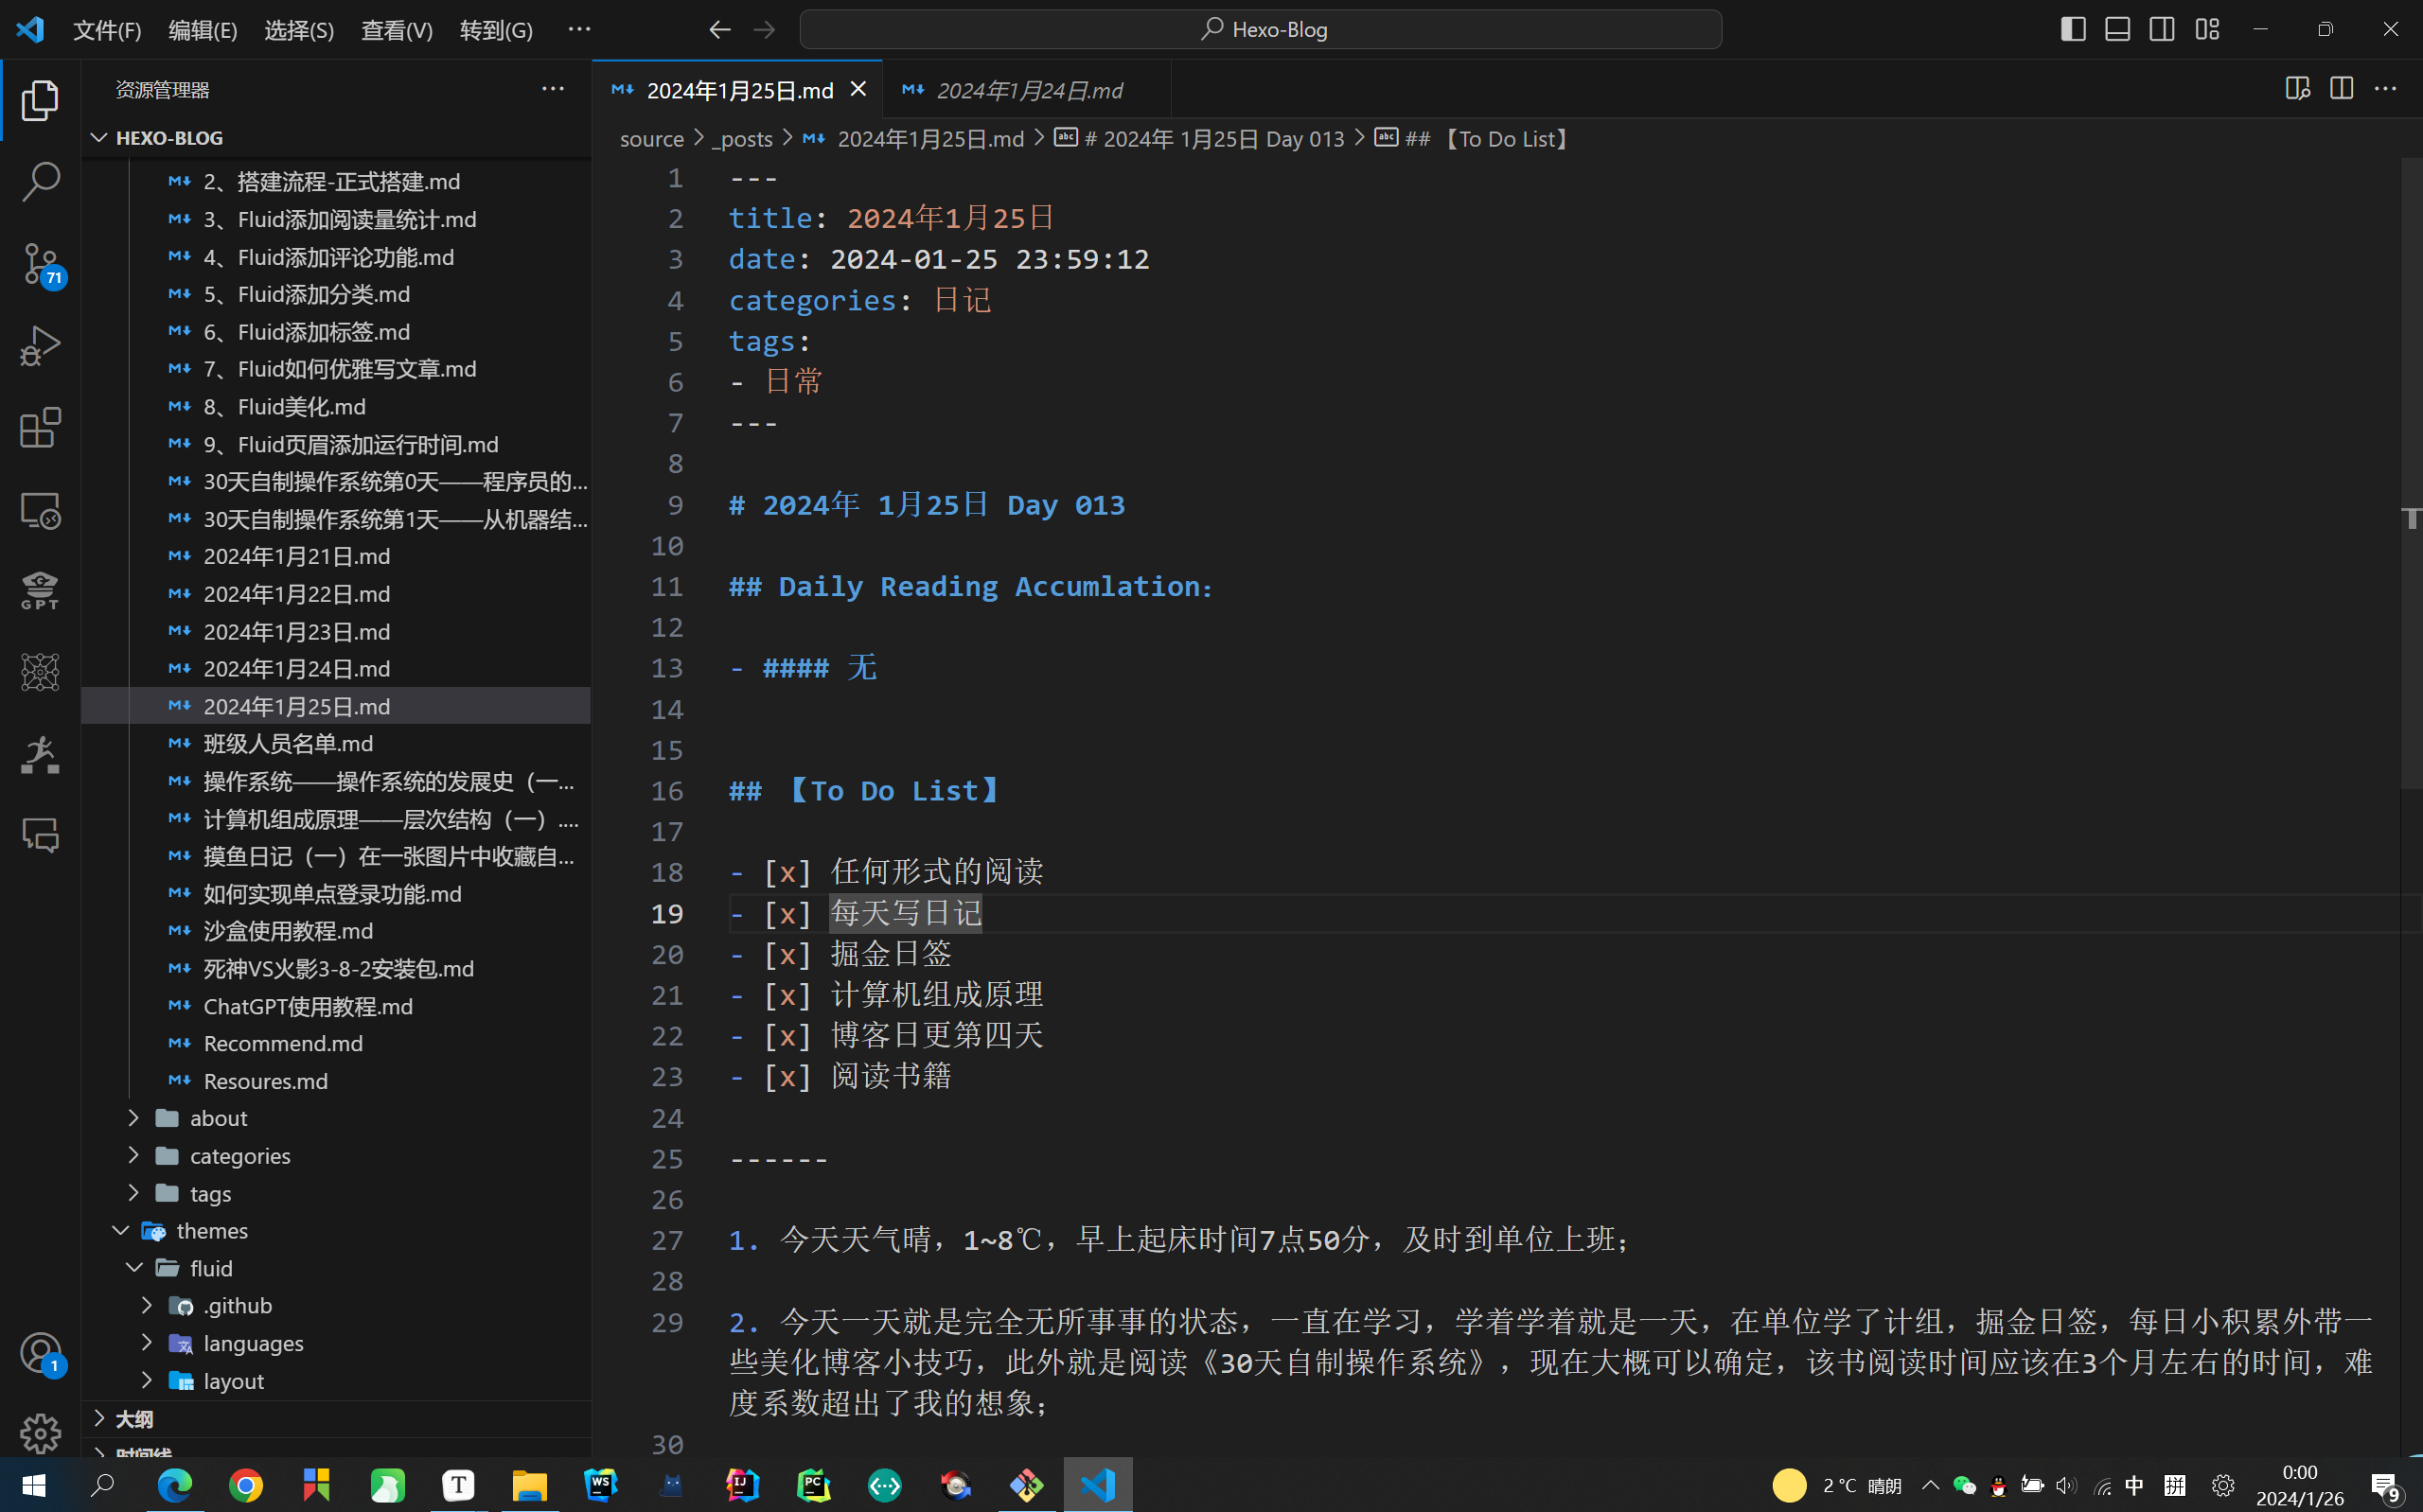
Task: Open PyCharm from the taskbar
Action: 814,1485
